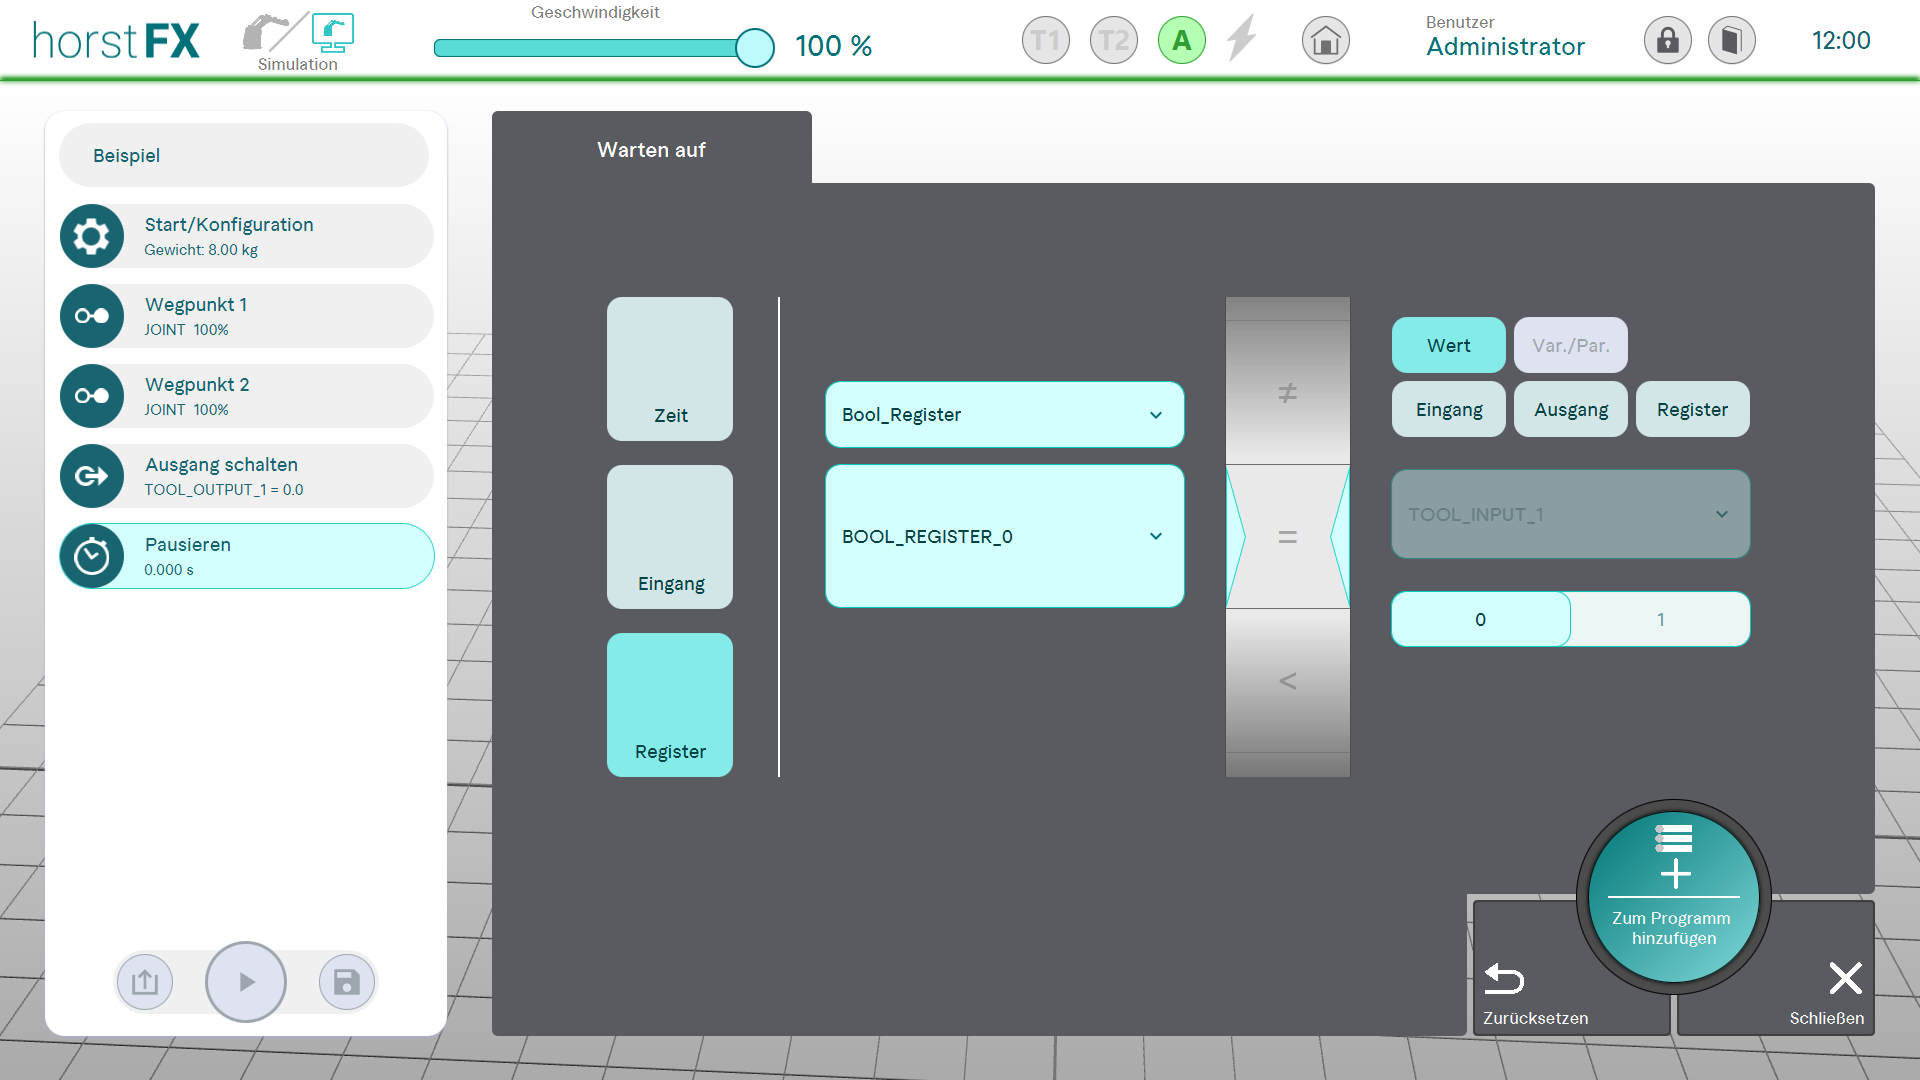Expand the Bool_Register type dropdown

[1004, 414]
